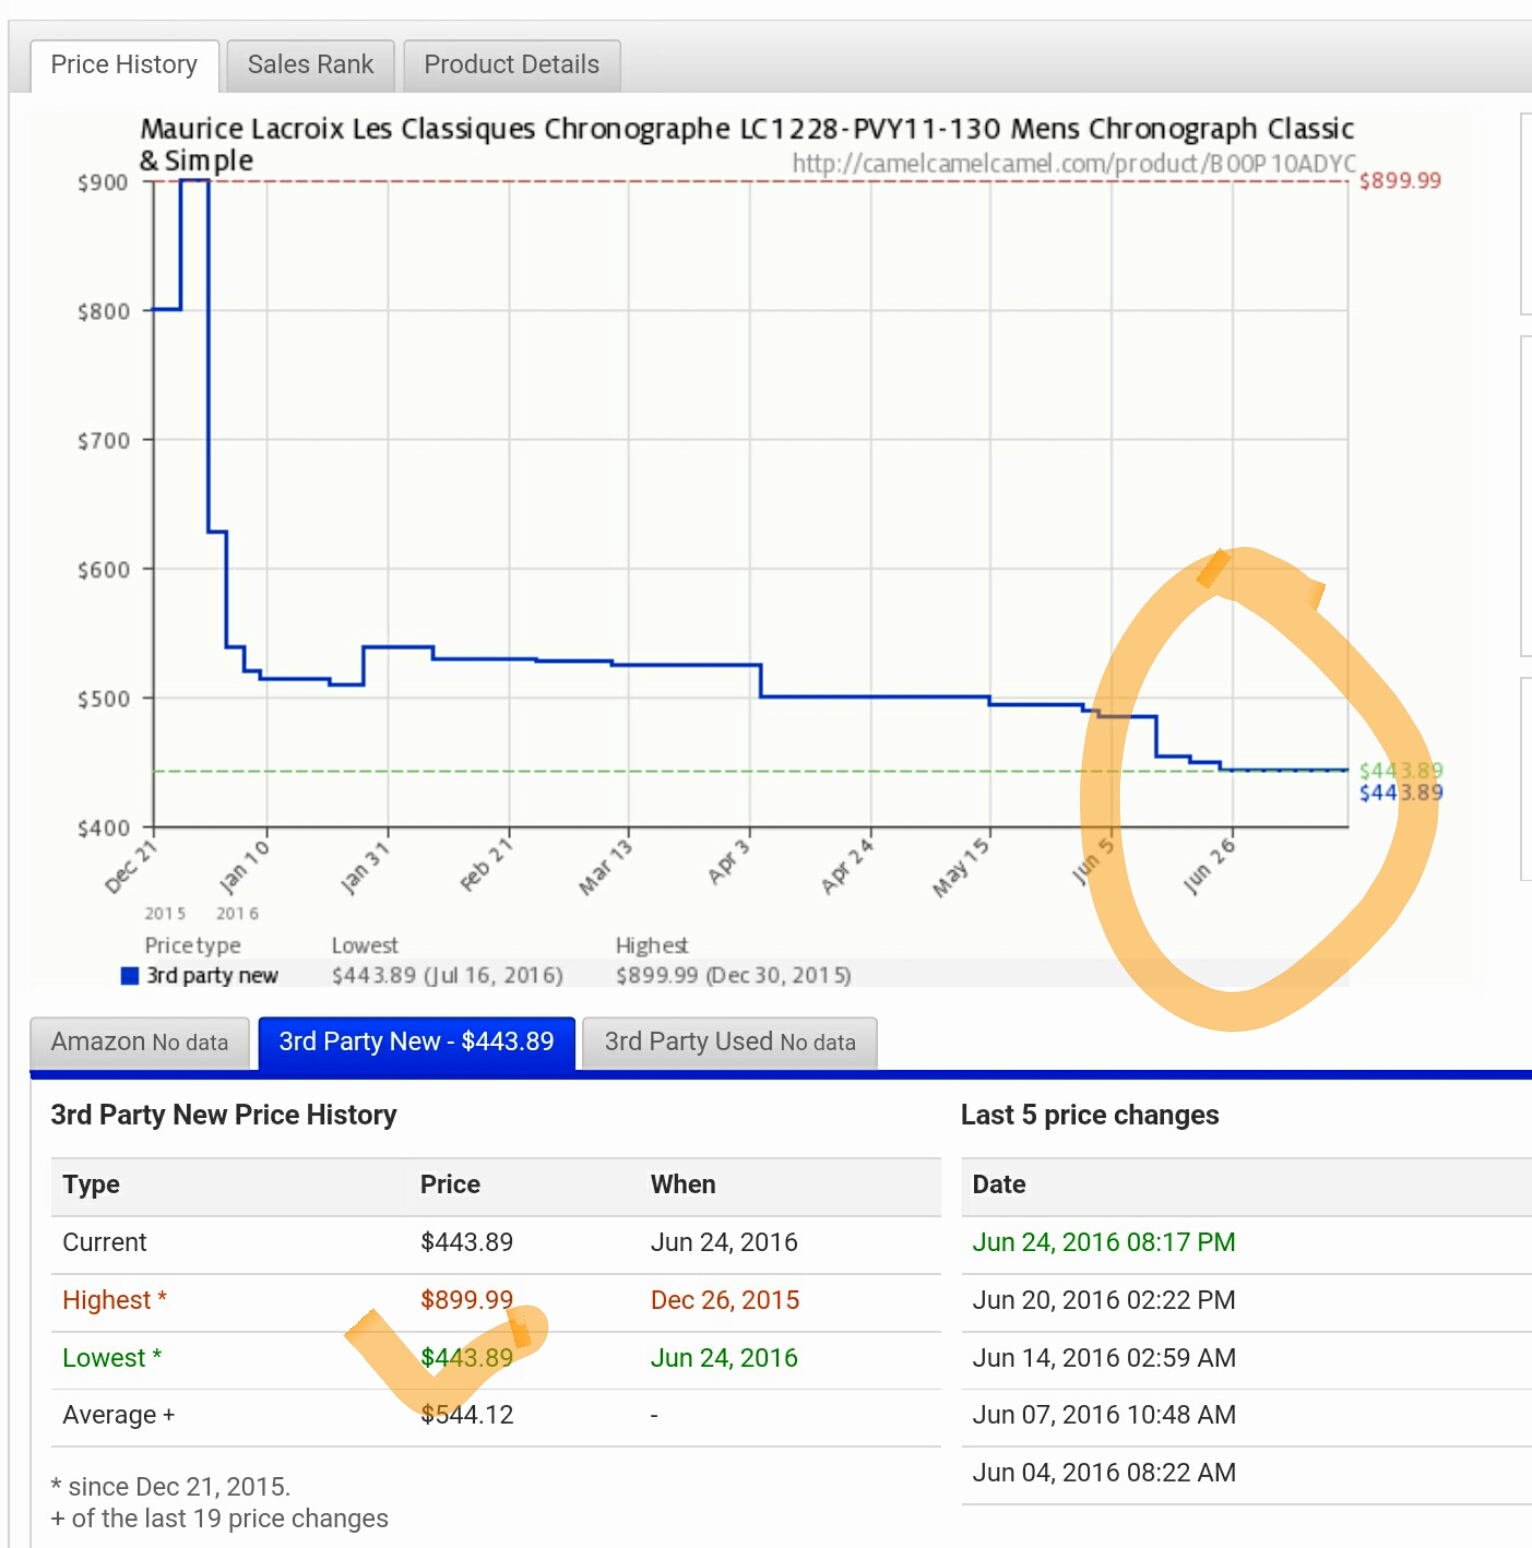Click the Jun 07, 2016 10:48 AM entry
Screen dimensions: 1532x1548
pos(1103,1415)
